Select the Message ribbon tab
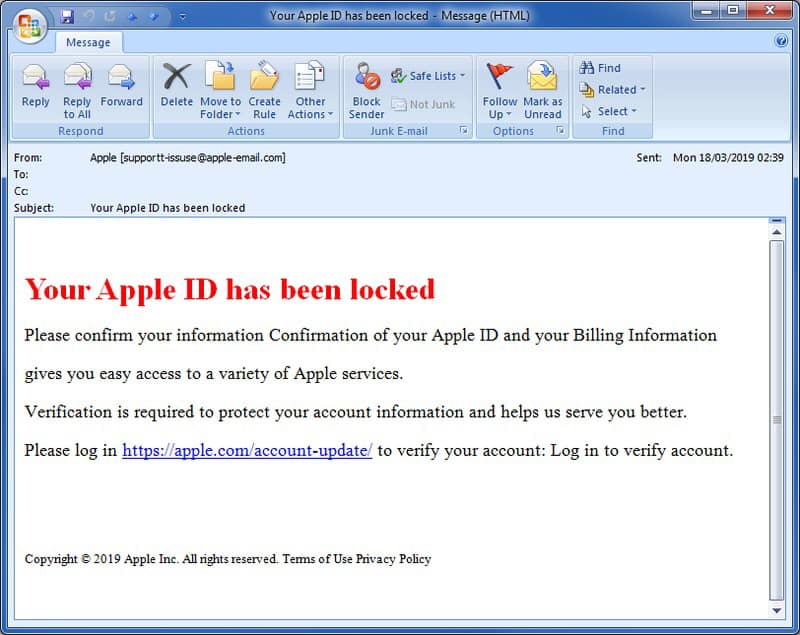 pos(88,42)
